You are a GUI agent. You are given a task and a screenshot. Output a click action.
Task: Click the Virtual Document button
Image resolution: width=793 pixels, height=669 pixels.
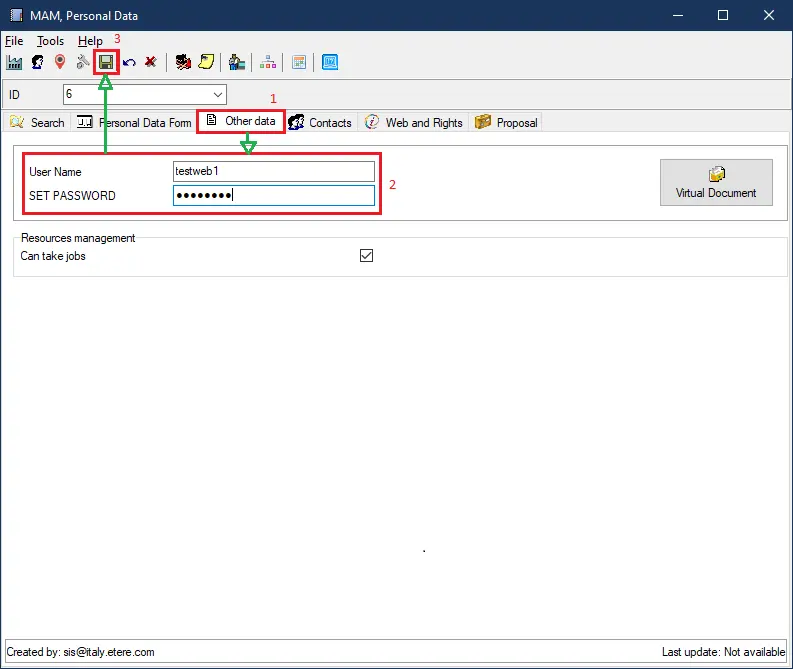point(716,182)
